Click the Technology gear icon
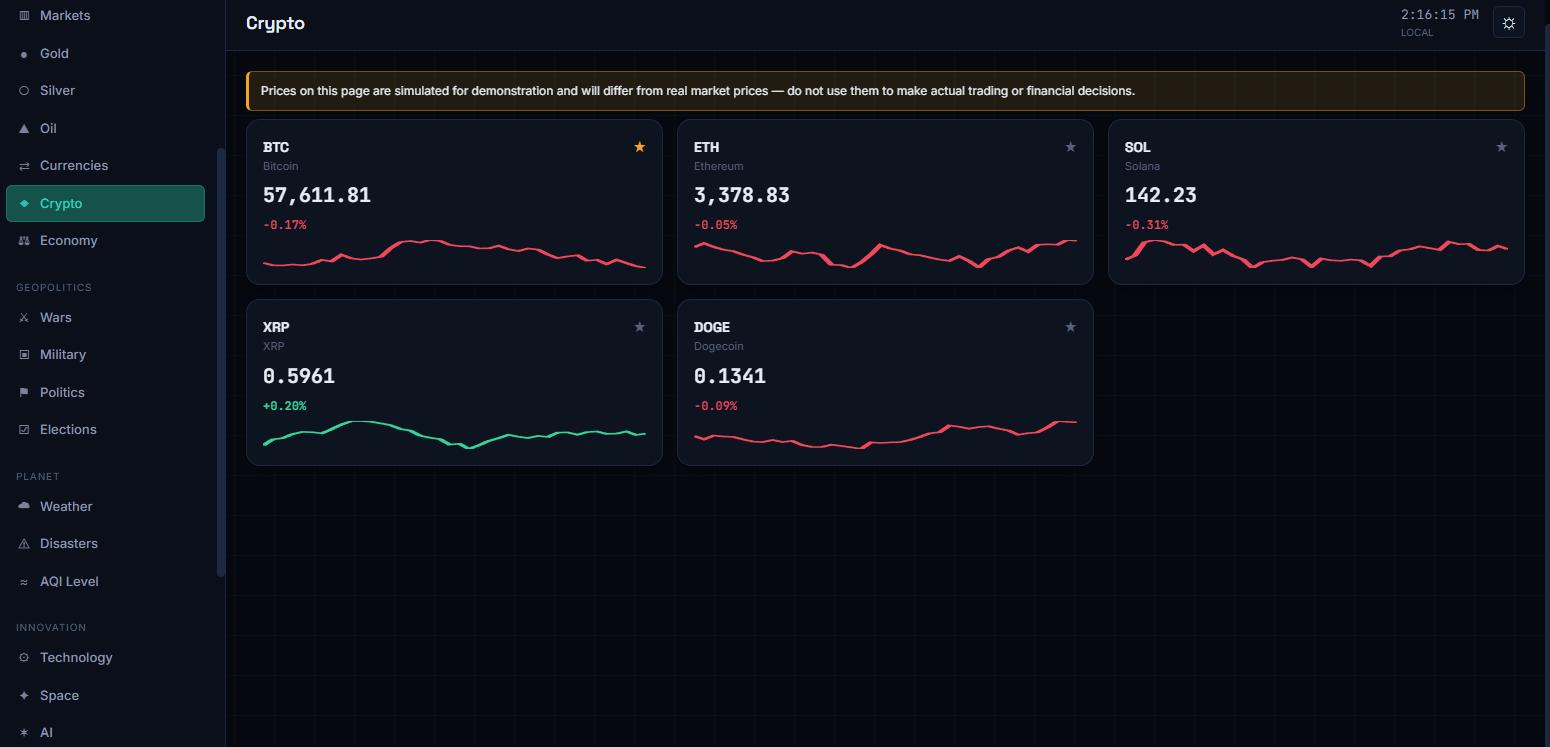 24,658
